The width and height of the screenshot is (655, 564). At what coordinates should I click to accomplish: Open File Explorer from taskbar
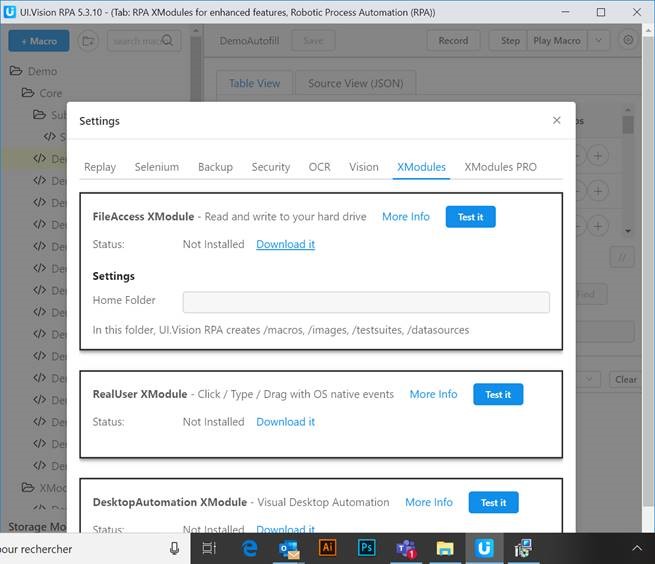pos(445,548)
